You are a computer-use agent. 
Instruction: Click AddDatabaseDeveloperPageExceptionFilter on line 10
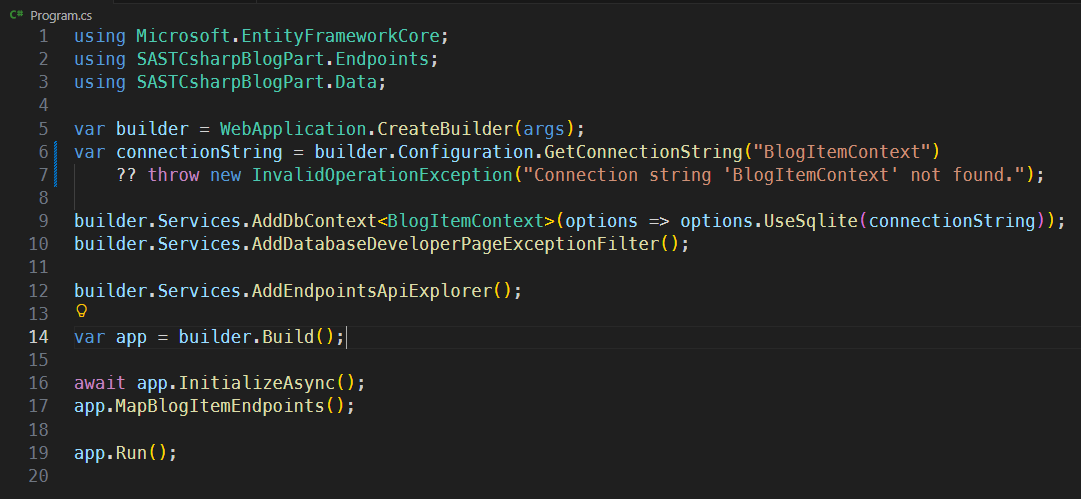click(x=456, y=244)
